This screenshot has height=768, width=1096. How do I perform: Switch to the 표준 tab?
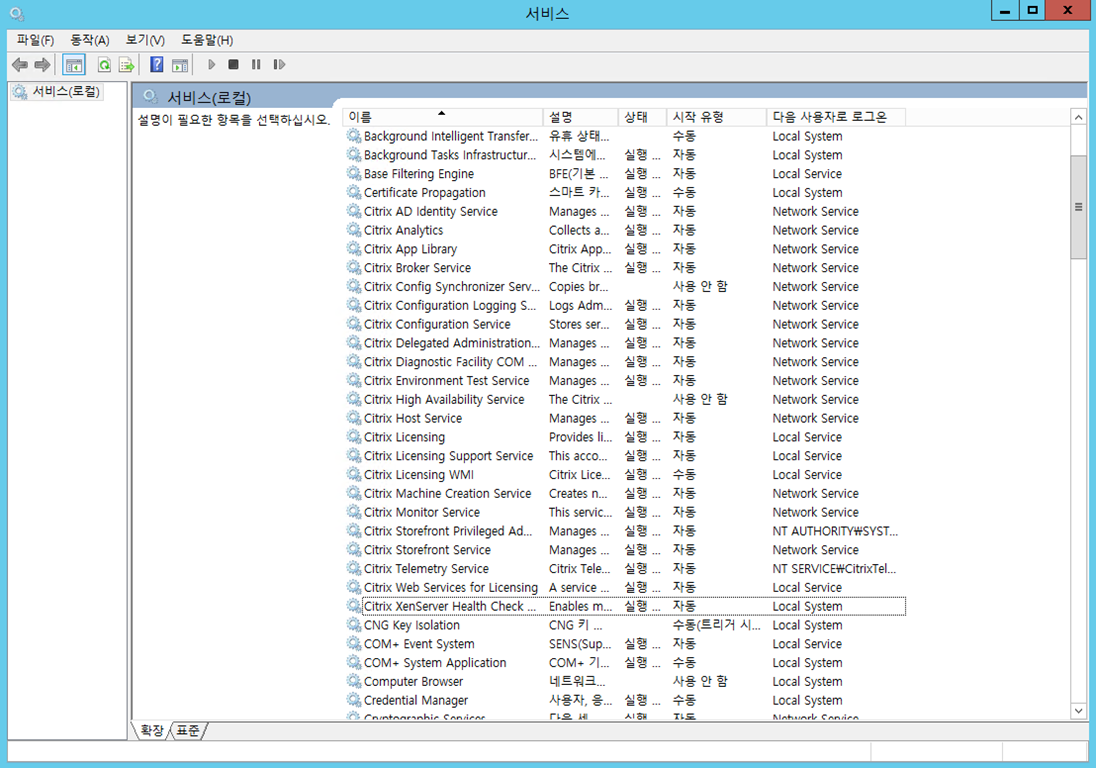[187, 730]
